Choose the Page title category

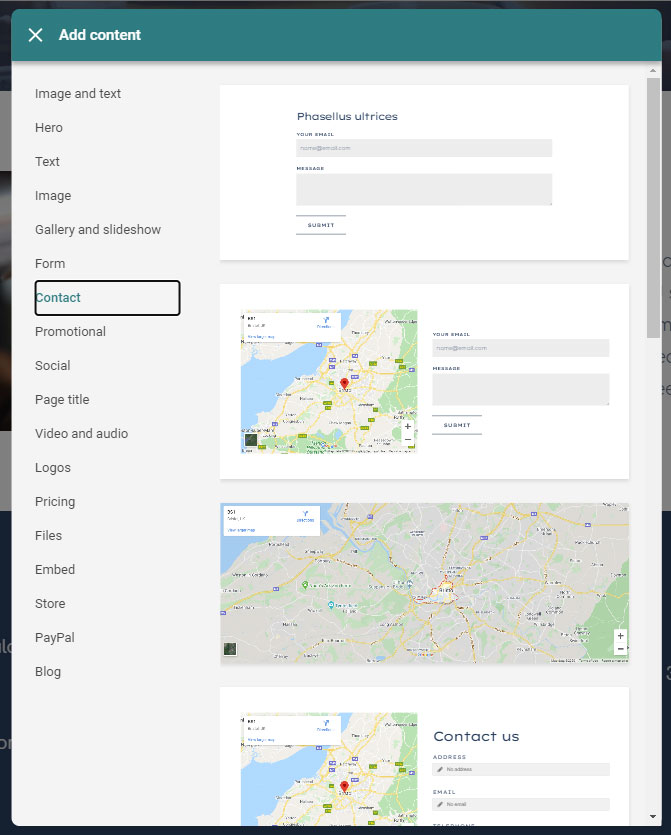tap(62, 400)
